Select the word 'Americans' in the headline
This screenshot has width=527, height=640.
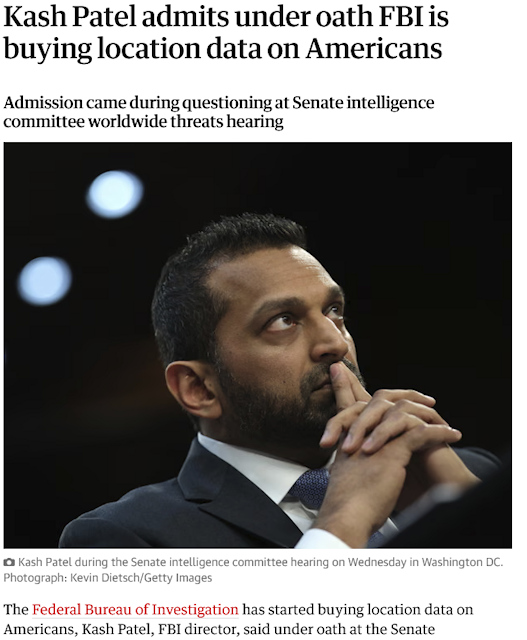pos(374,49)
